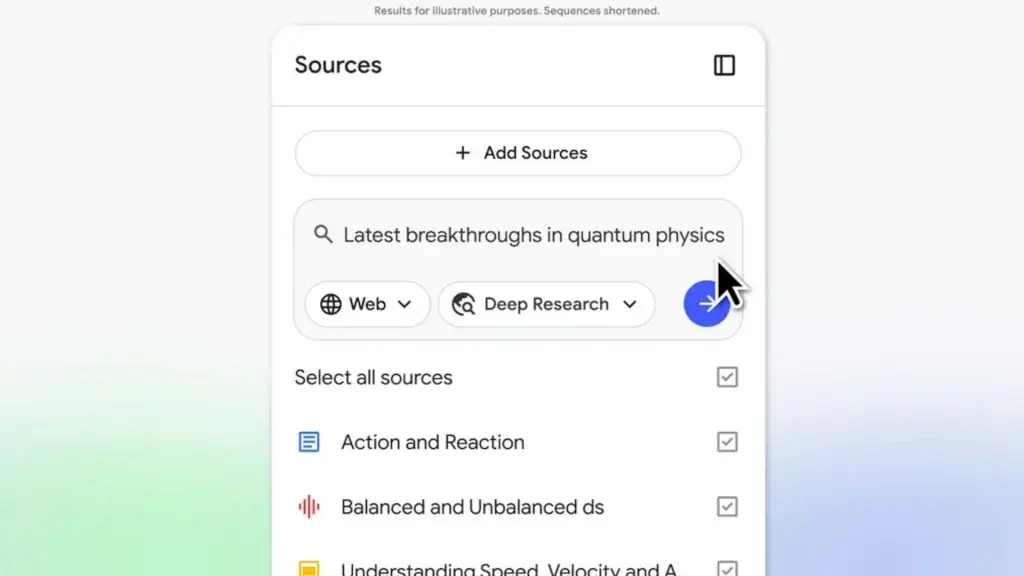Uncheck the Balanced and Unbalanced ds source

click(727, 506)
